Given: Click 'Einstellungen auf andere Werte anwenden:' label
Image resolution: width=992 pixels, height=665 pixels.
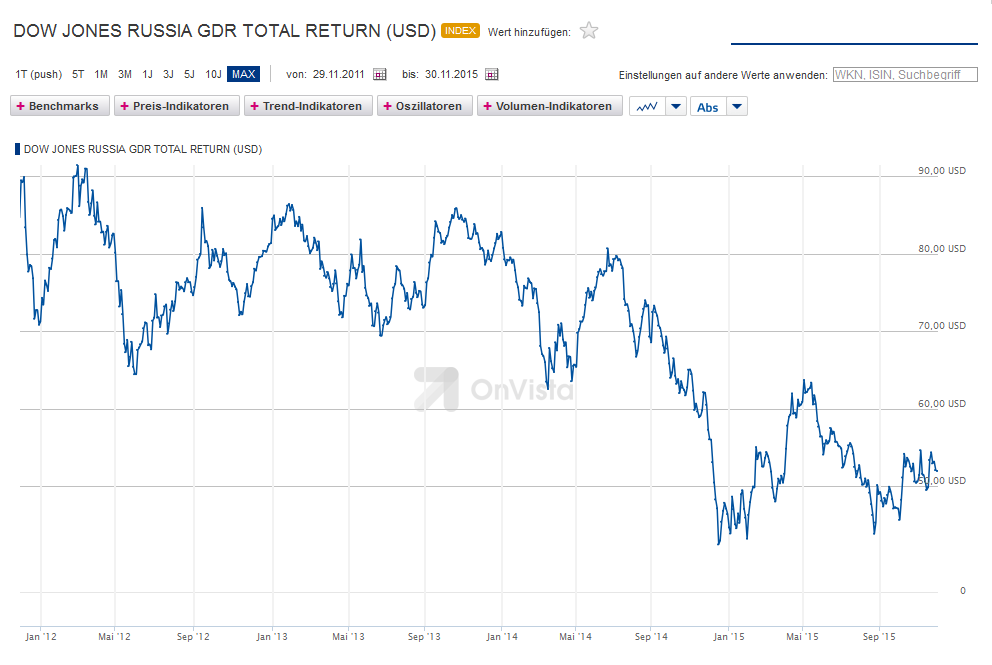Looking at the screenshot, I should [723, 75].
